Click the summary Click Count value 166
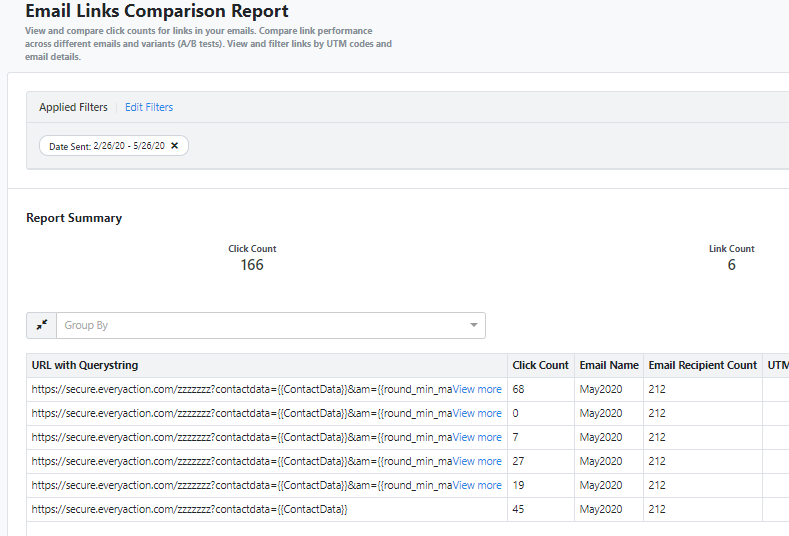This screenshot has width=789, height=536. point(252,265)
